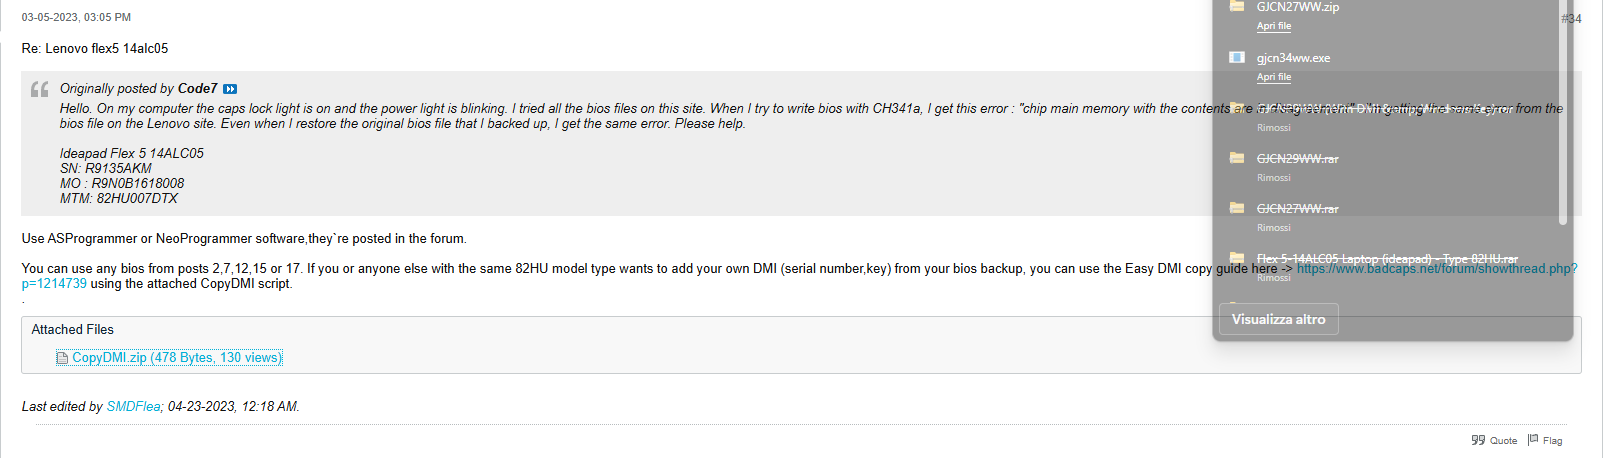Select the gjcn34ww.exe download entry name
This screenshot has height=458, width=1609.
(x=1293, y=58)
